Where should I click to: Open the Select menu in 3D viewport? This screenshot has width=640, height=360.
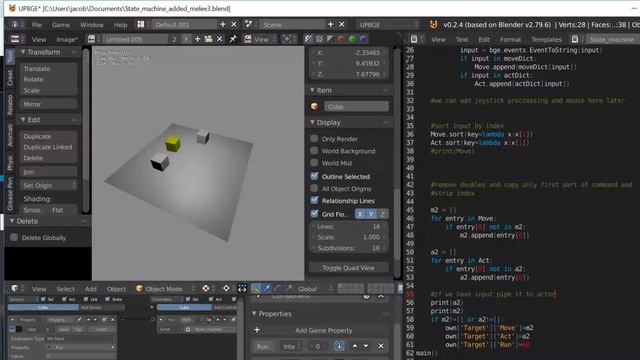(x=65, y=289)
